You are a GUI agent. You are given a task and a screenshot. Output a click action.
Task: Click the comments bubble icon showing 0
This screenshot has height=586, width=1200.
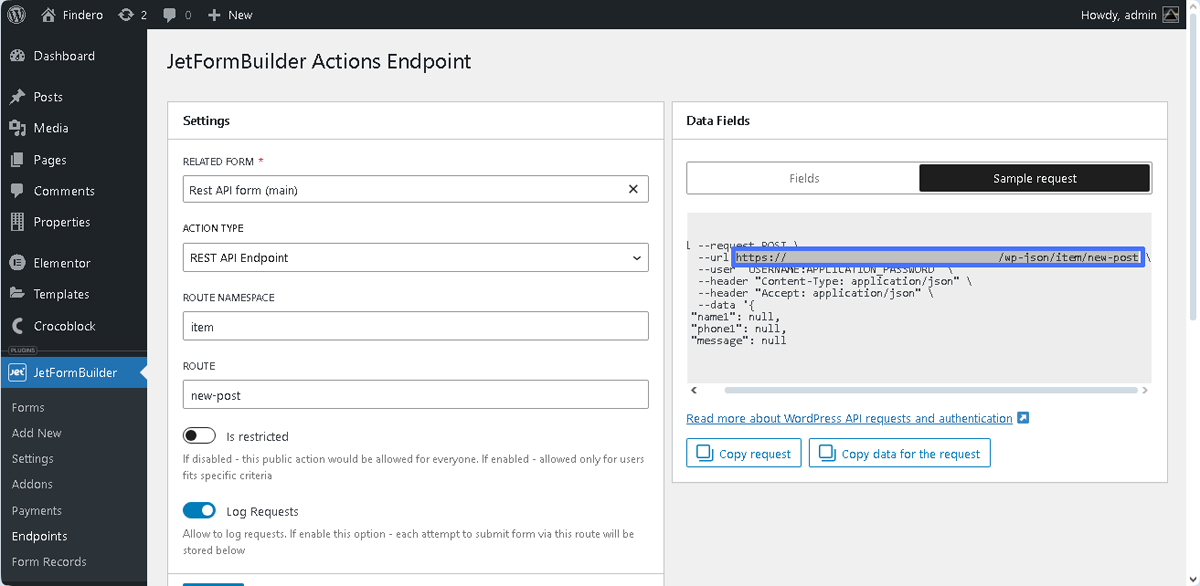[x=172, y=14]
